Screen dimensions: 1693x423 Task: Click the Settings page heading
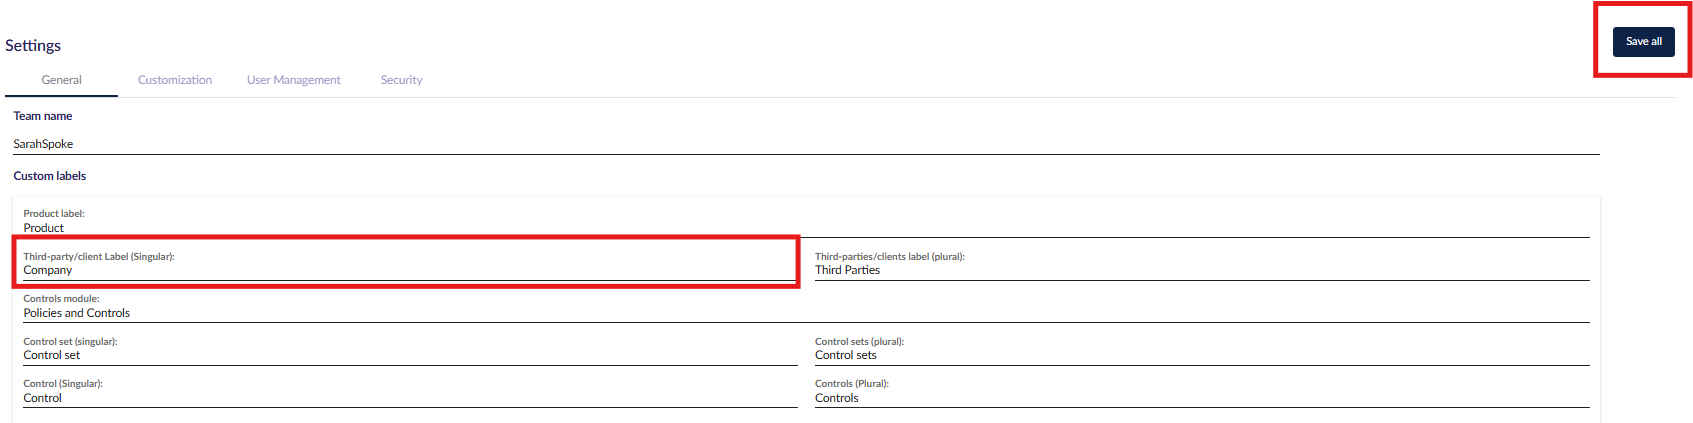pos(33,45)
